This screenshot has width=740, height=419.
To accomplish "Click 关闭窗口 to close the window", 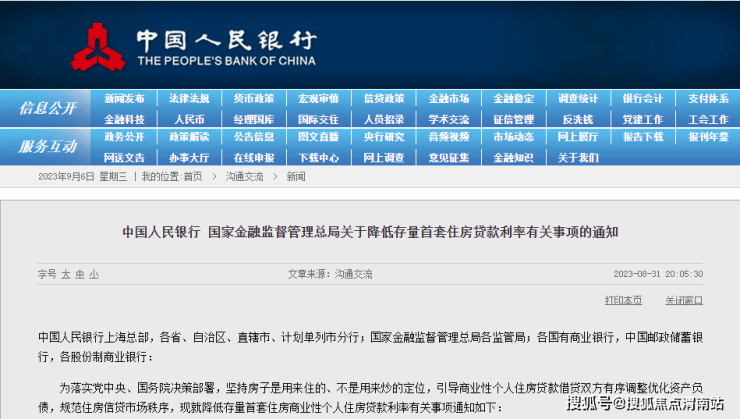I will [684, 300].
